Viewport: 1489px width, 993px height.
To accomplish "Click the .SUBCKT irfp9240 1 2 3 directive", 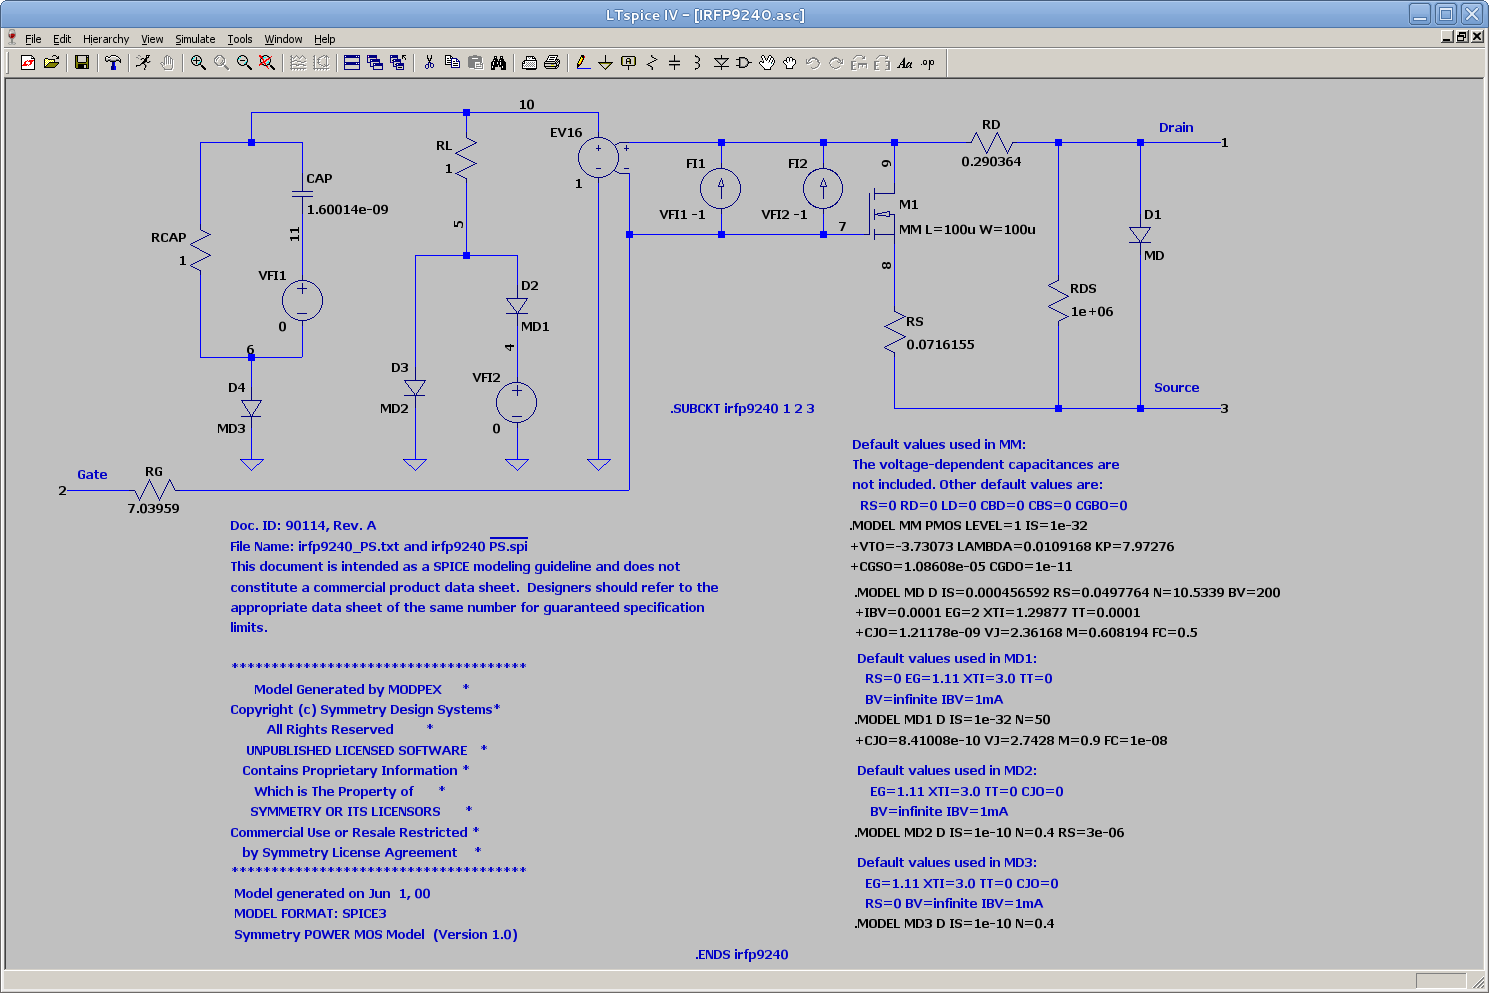I will [x=742, y=408].
